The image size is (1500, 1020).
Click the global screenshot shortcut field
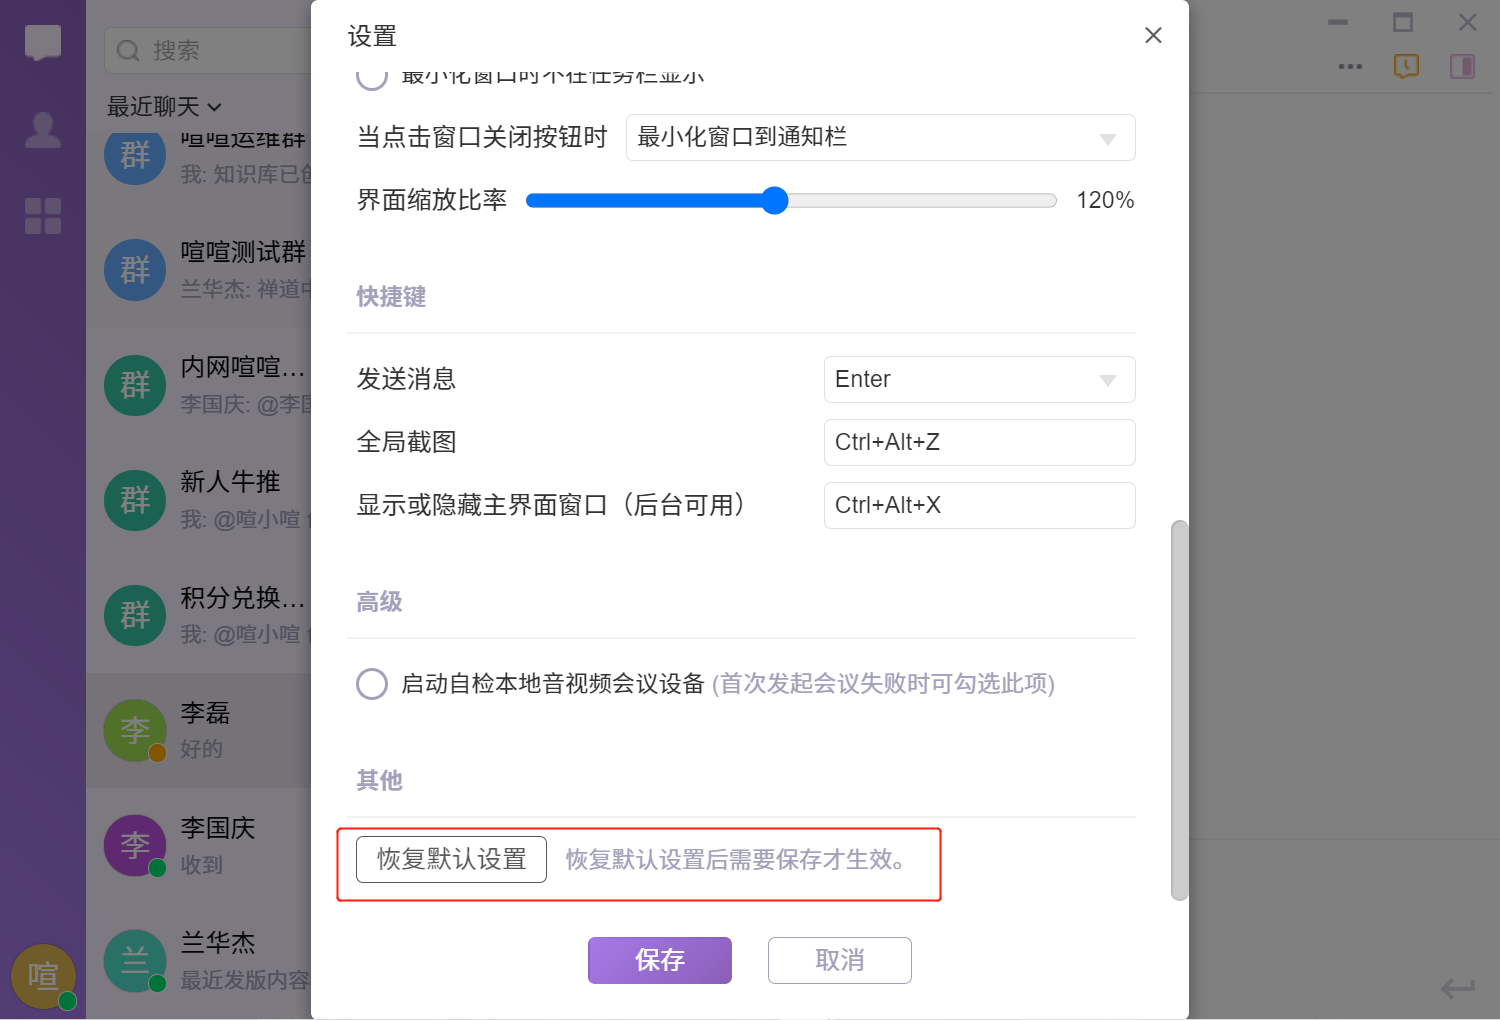[x=979, y=442]
